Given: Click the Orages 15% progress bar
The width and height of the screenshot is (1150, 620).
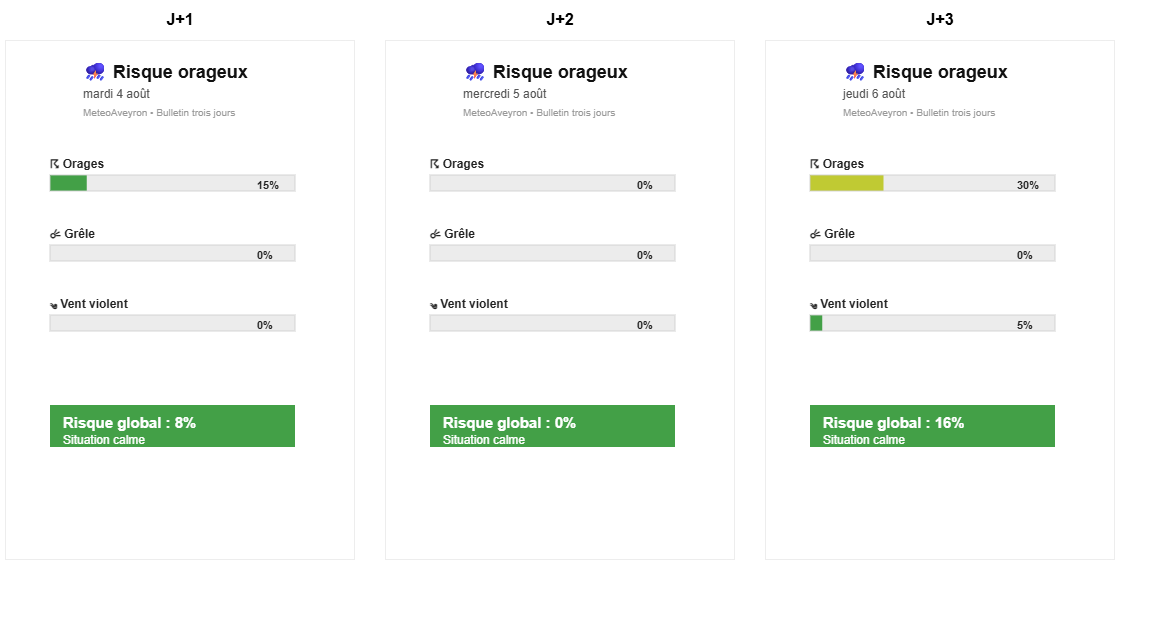Looking at the screenshot, I should [x=172, y=183].
